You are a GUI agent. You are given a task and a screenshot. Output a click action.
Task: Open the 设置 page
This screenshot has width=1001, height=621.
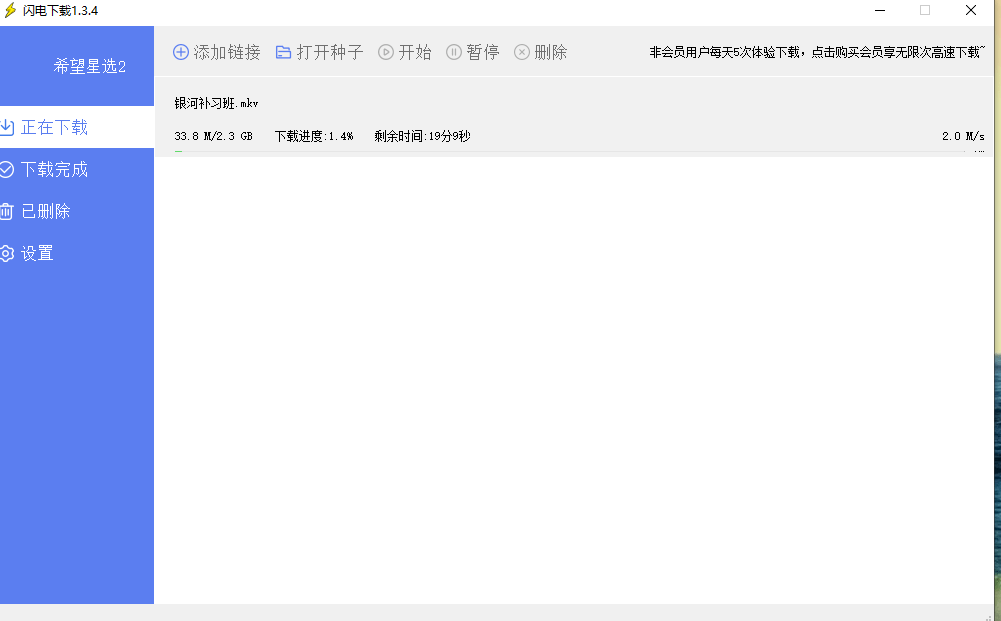point(77,253)
